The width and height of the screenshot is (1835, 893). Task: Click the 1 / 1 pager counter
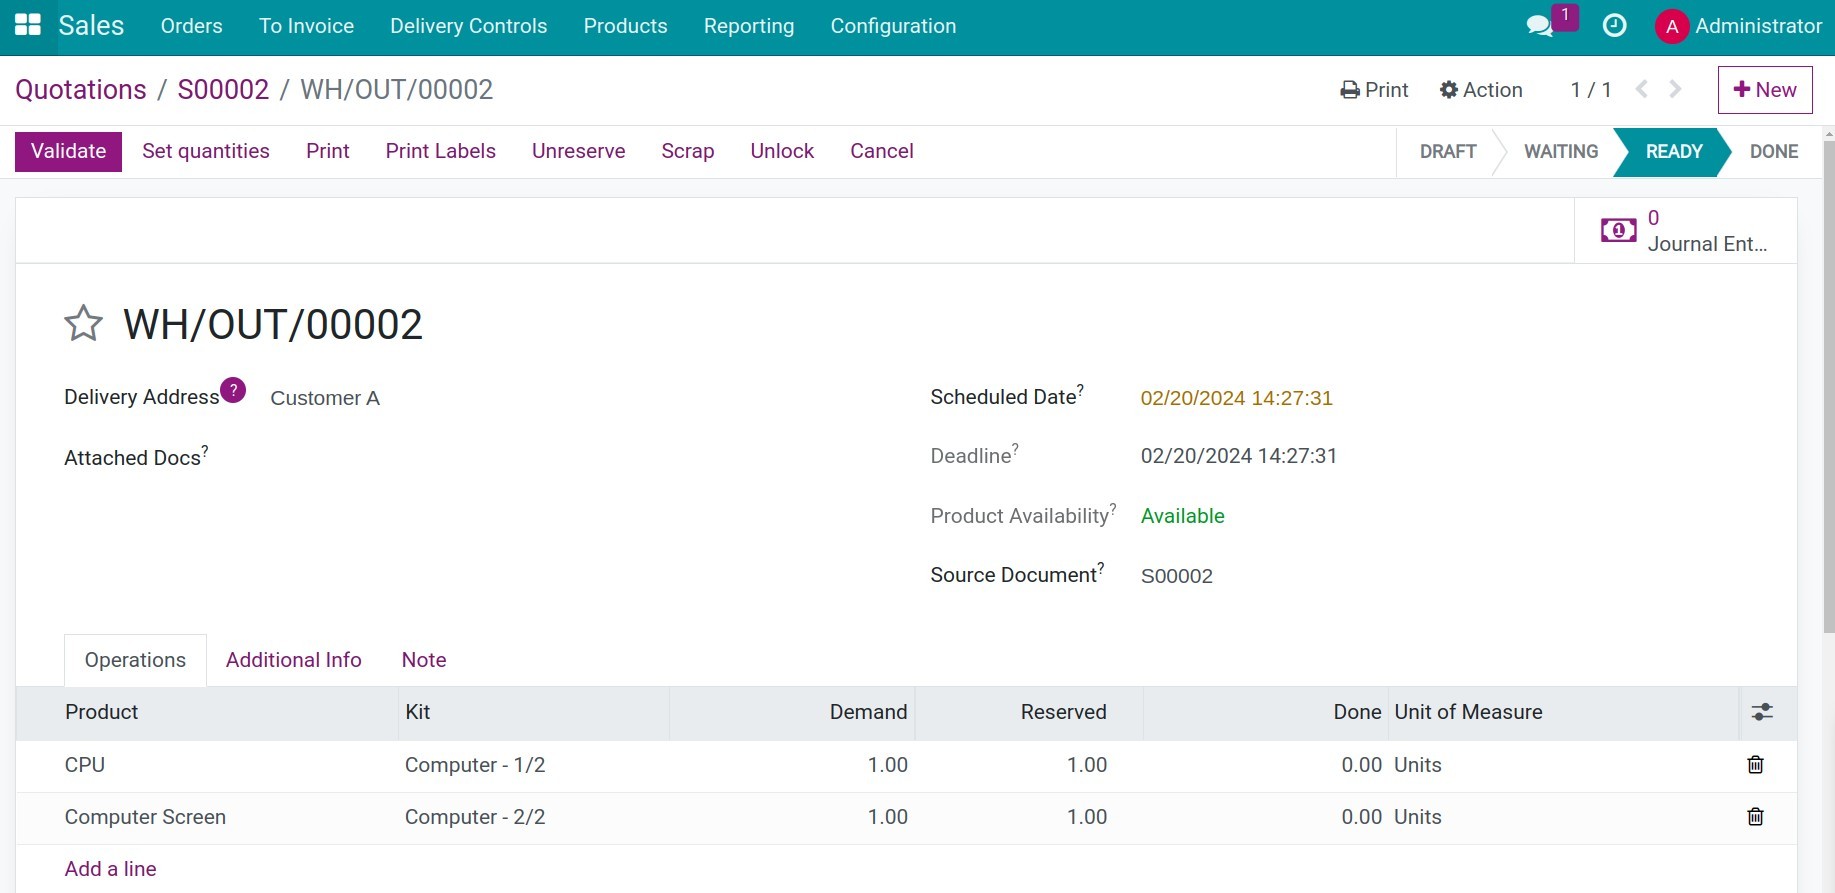coord(1591,90)
